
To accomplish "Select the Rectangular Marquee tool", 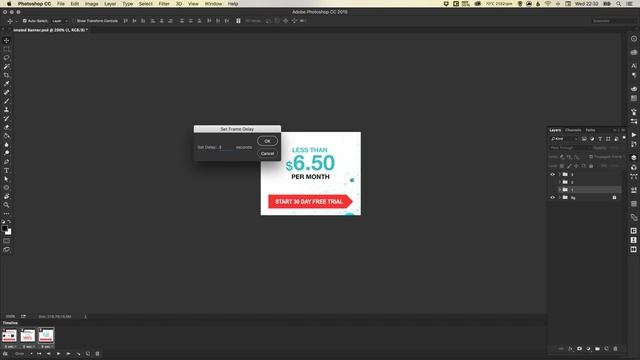I will click(7, 49).
